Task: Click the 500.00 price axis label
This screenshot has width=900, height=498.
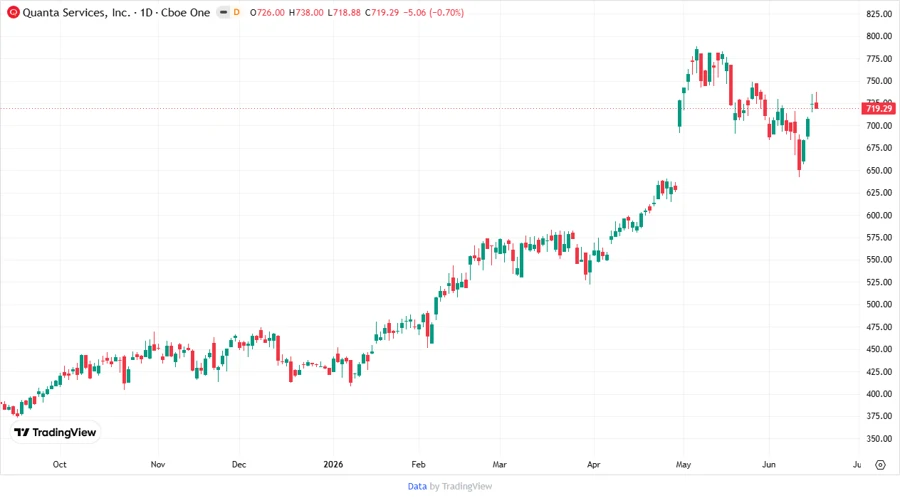Action: coord(879,305)
